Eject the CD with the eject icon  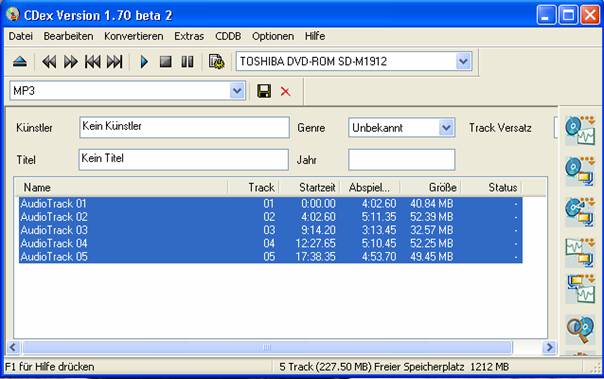tap(20, 62)
